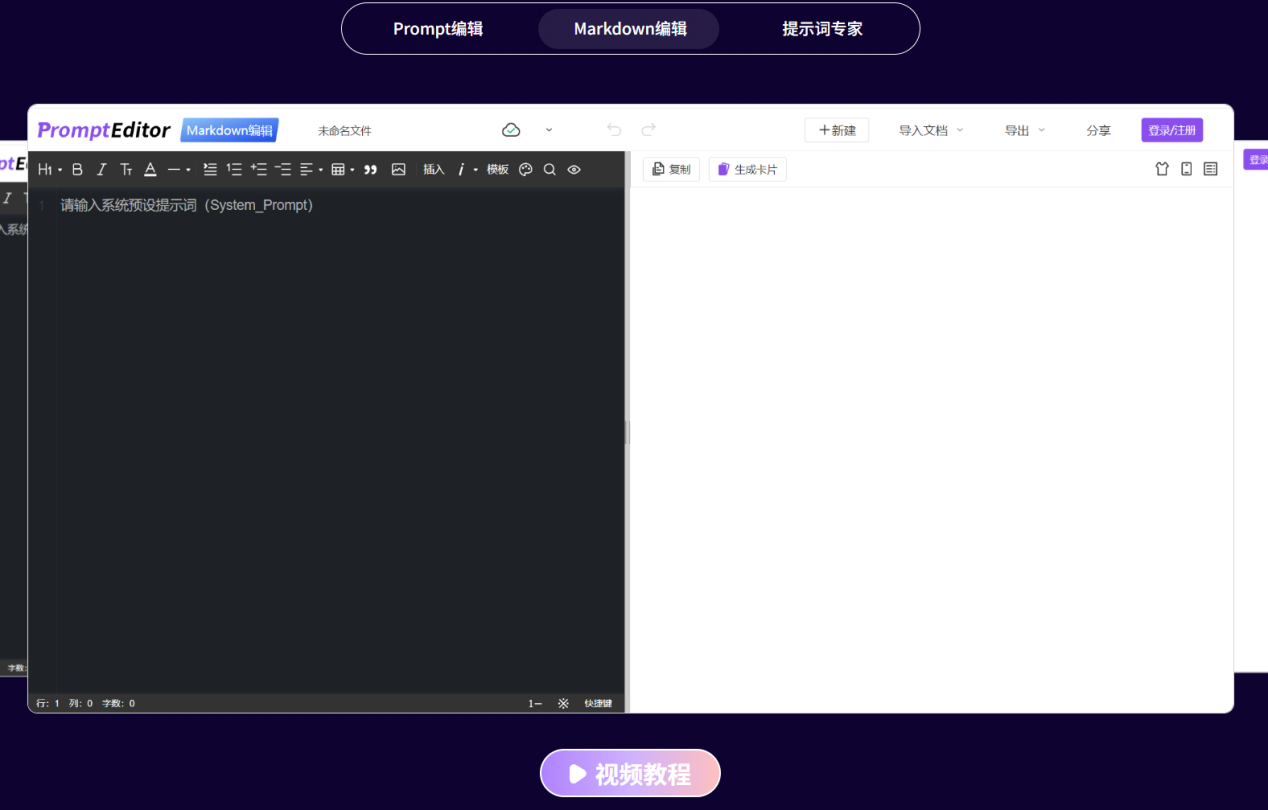Click the 1— line number toggle
The image size is (1268, 810).
point(535,703)
